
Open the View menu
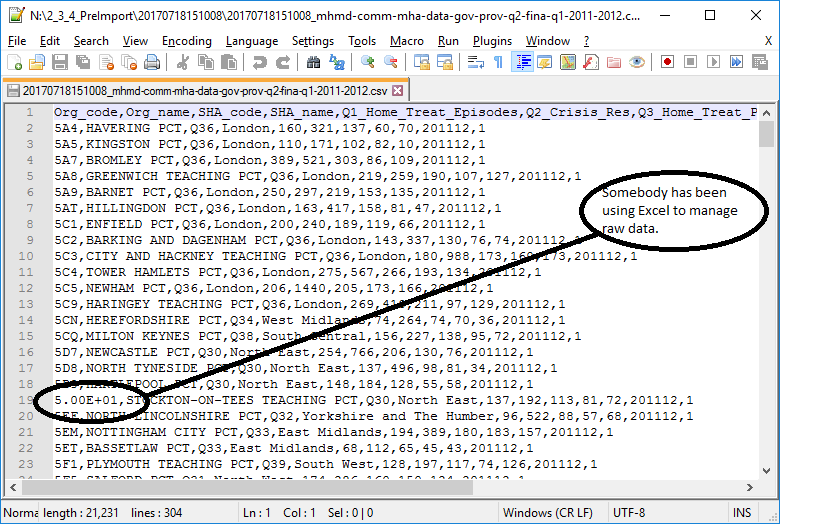coord(135,41)
